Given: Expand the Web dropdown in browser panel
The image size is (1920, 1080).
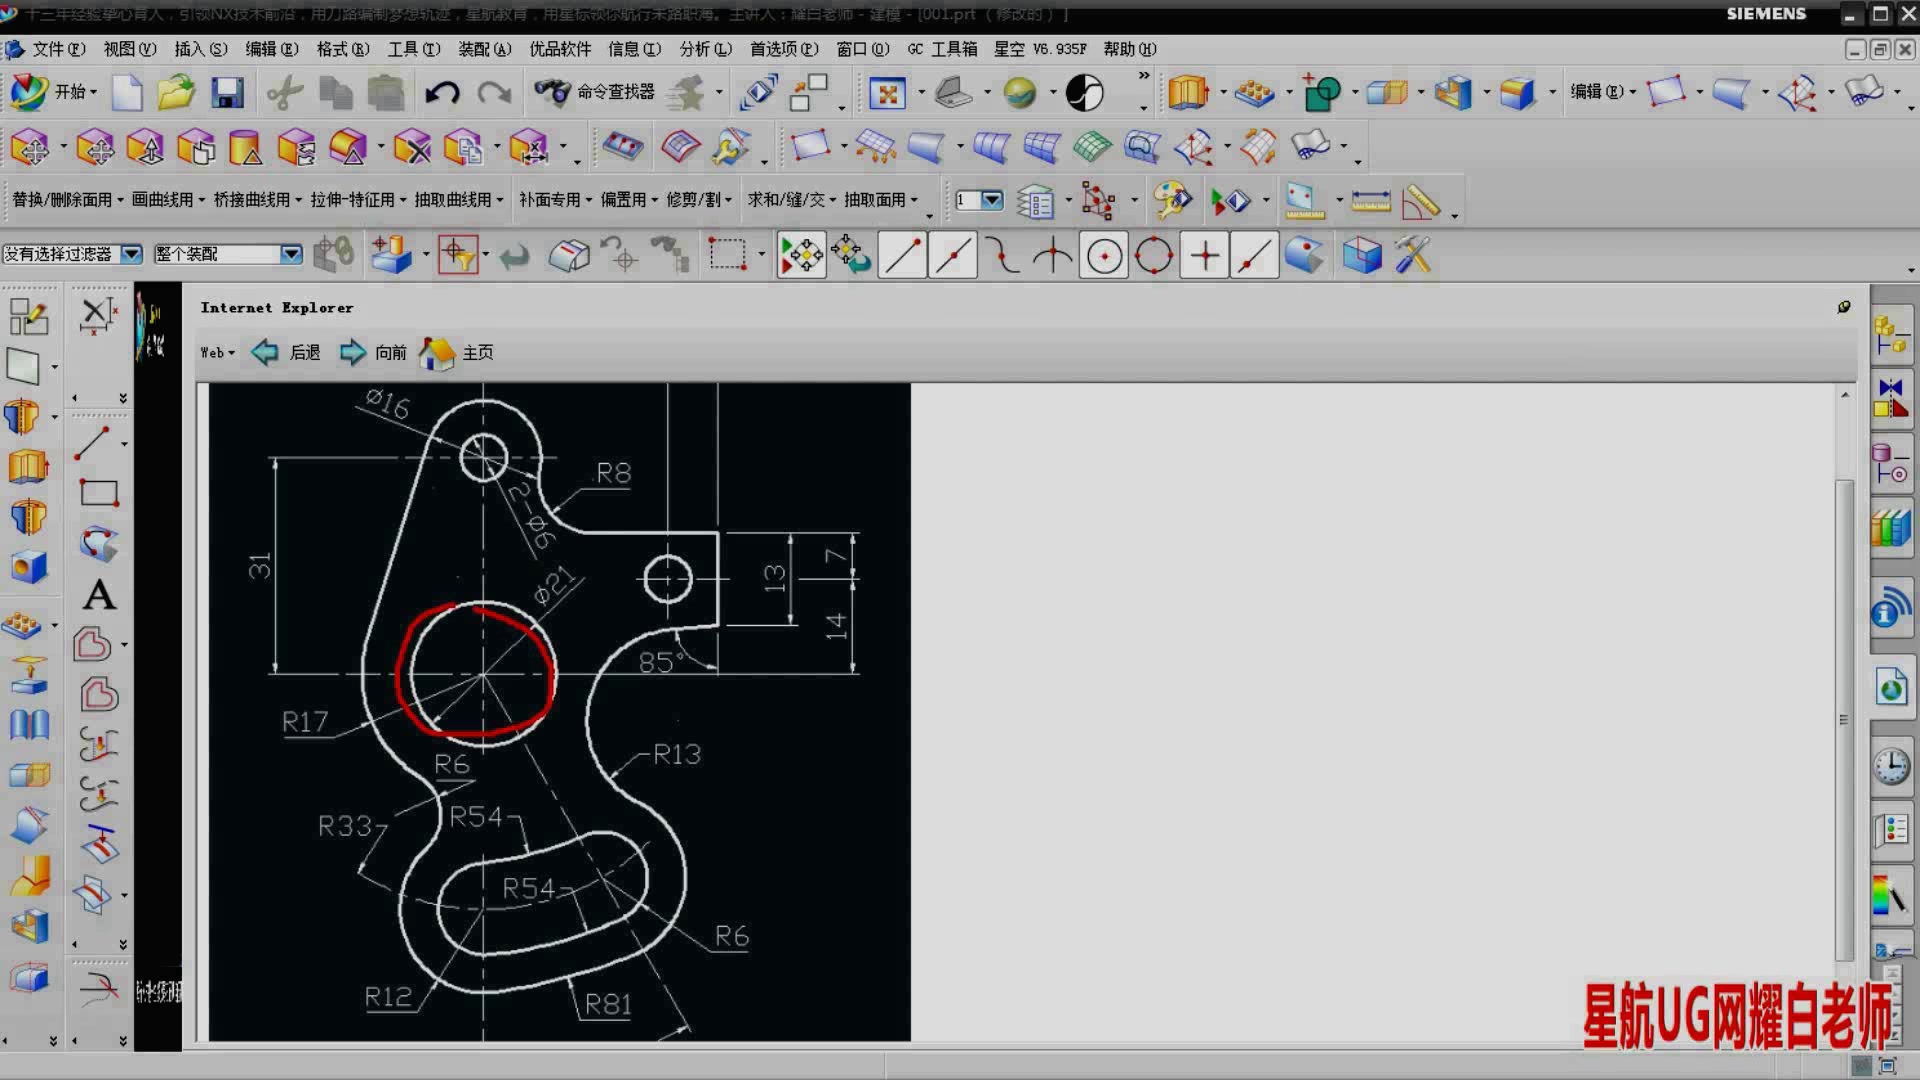Looking at the screenshot, I should pyautogui.click(x=217, y=353).
